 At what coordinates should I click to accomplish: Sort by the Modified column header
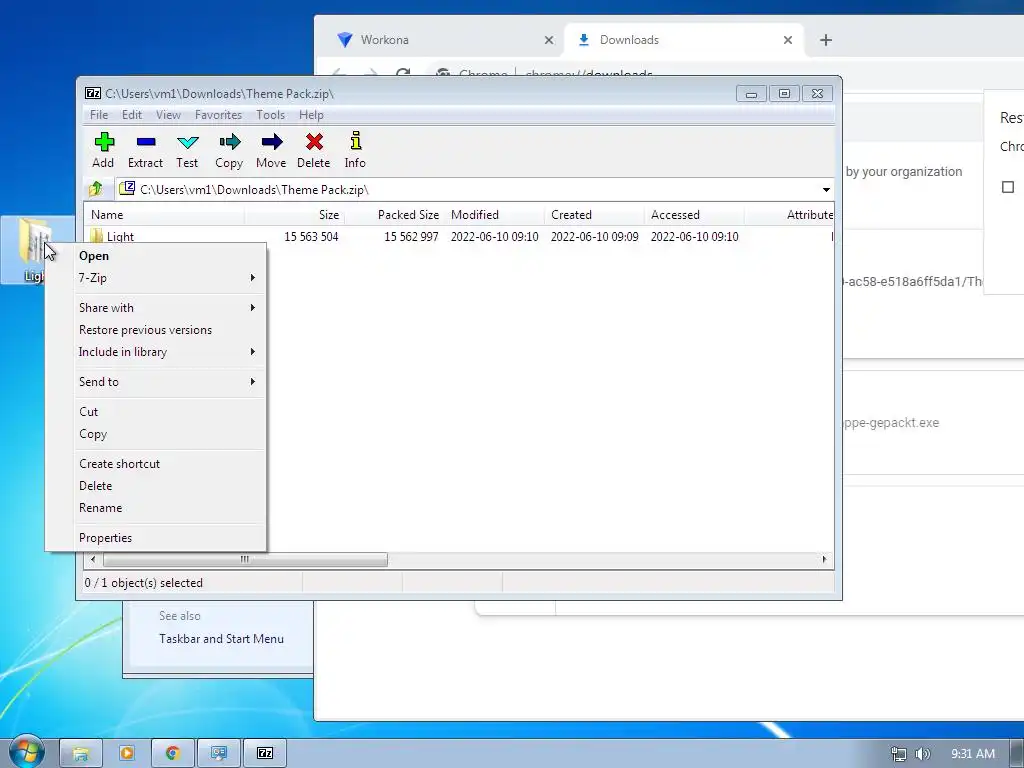pyautogui.click(x=494, y=215)
